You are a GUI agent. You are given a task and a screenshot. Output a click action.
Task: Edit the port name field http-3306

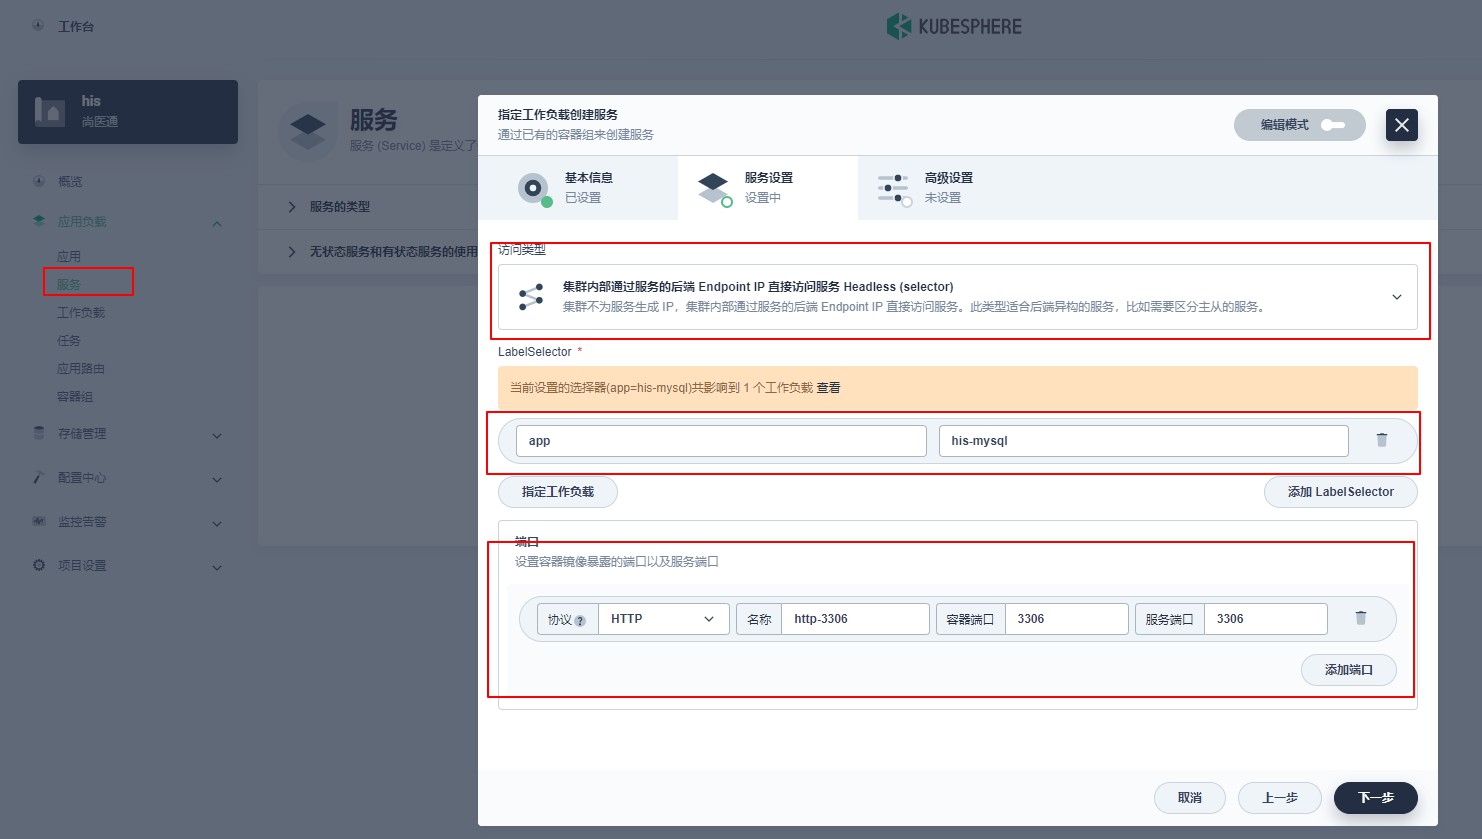click(855, 619)
